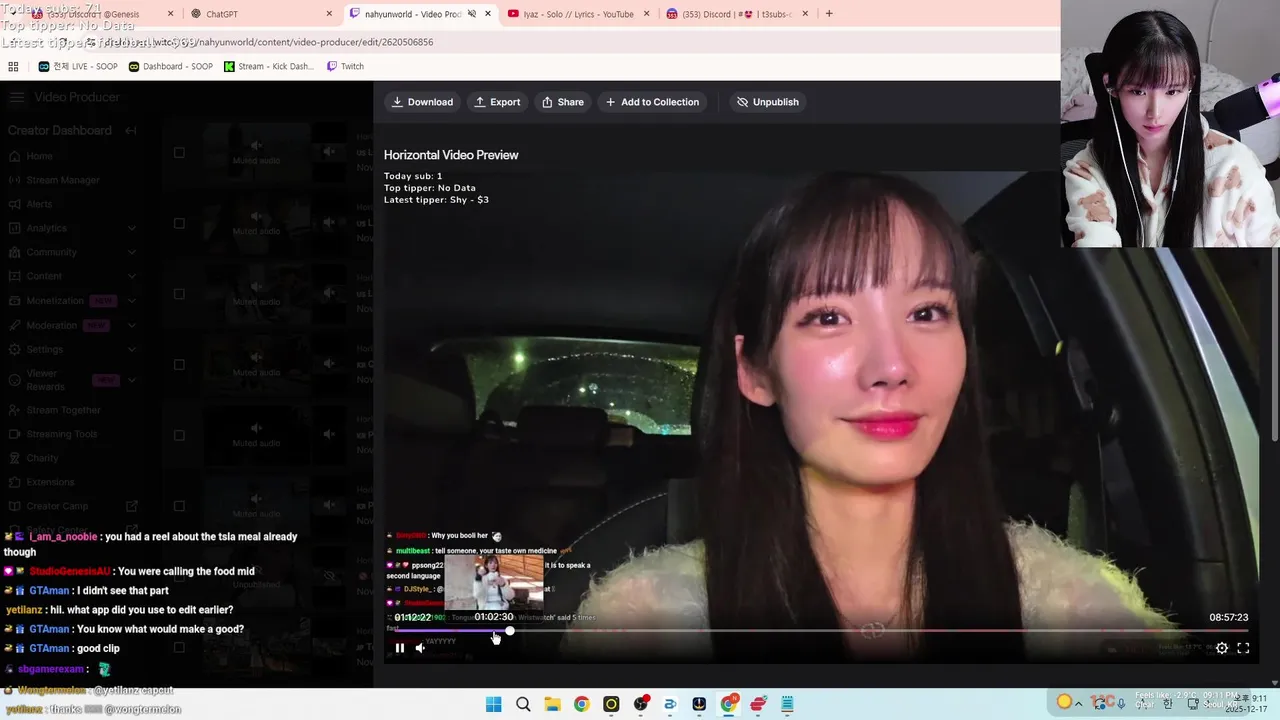Switch to the Discord t3subs tab
Image resolution: width=1280 pixels, height=720 pixels.
(x=737, y=14)
